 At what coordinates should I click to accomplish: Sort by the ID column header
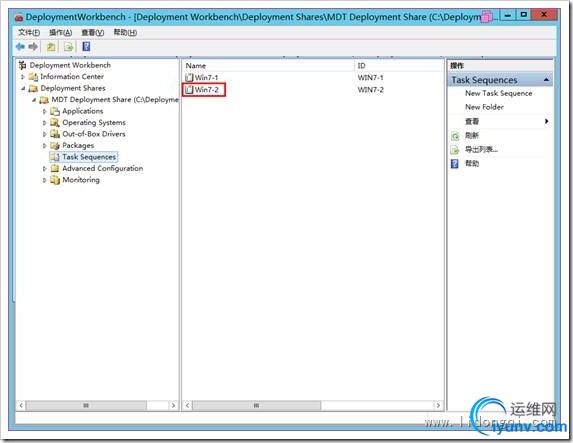point(398,66)
